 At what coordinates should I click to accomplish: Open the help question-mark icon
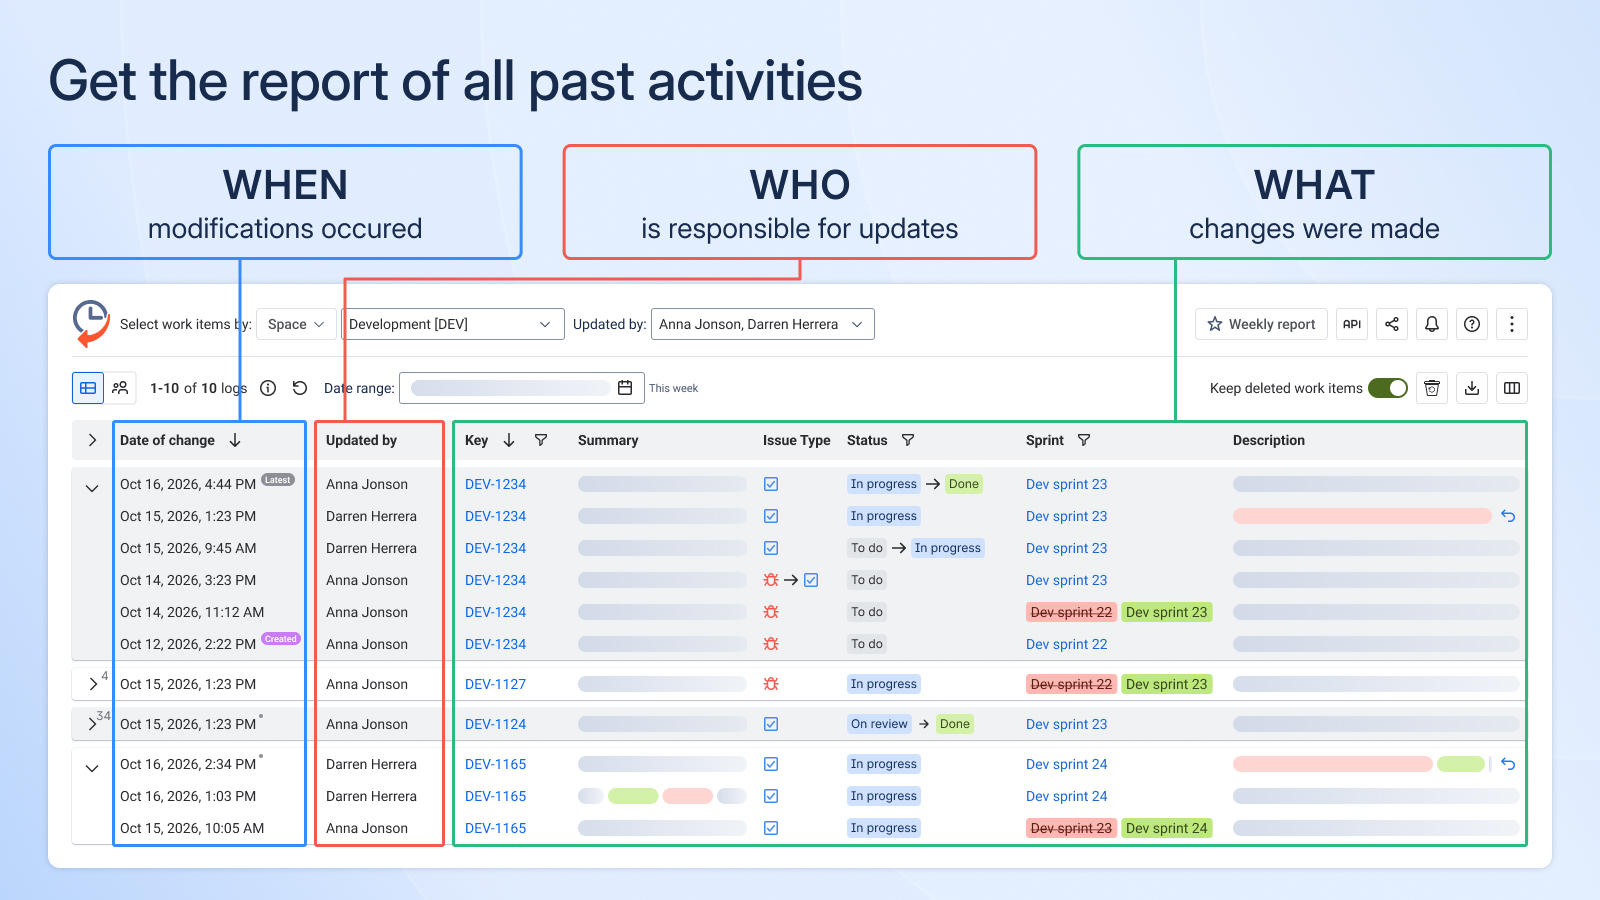click(1472, 324)
